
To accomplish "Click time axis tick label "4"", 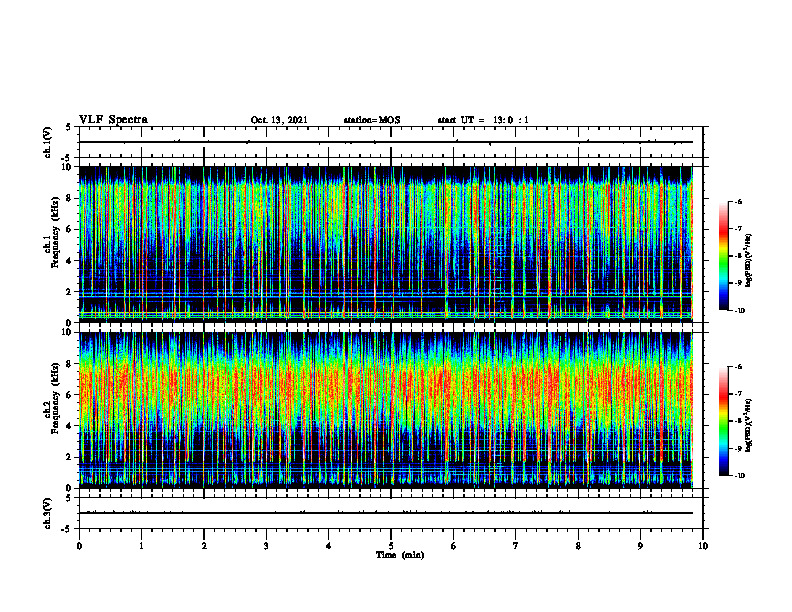I will (x=329, y=546).
